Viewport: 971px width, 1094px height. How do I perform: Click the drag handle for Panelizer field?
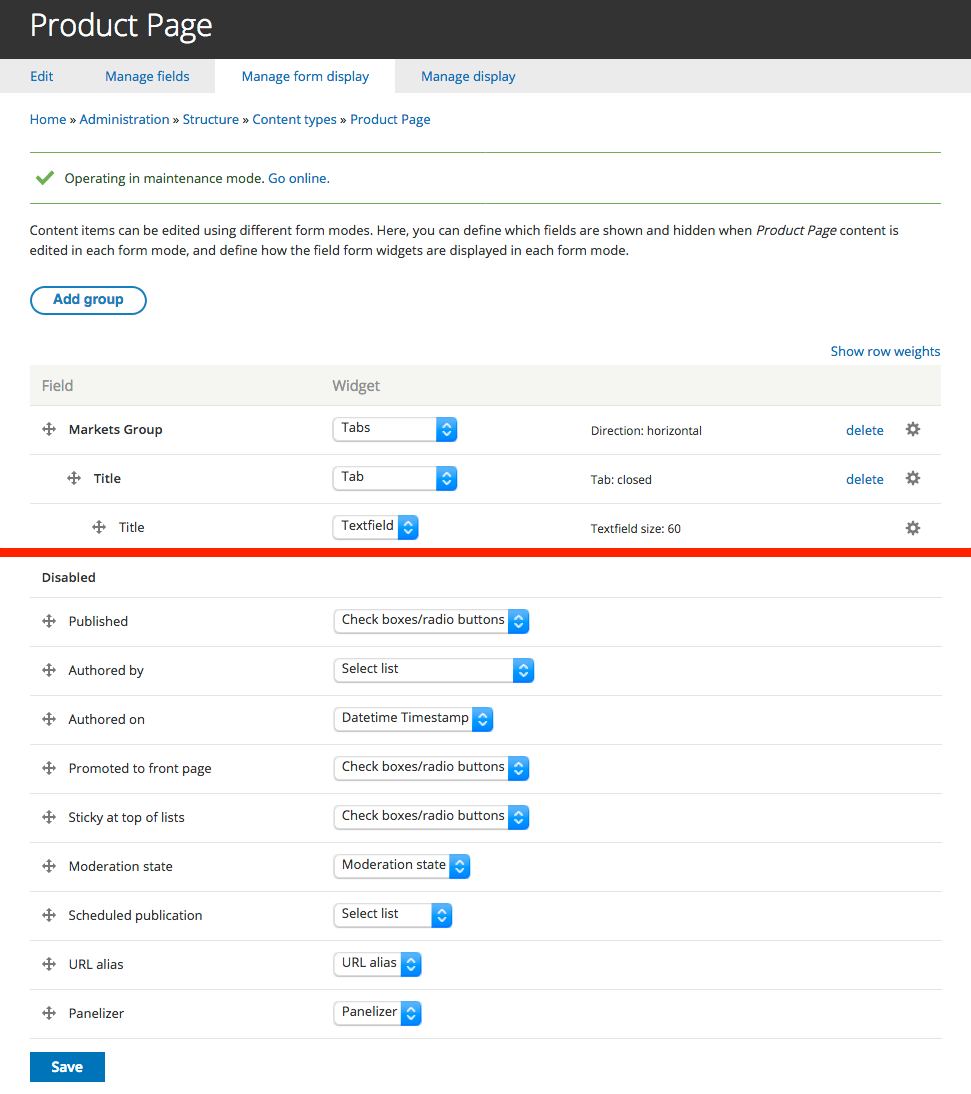tap(49, 1012)
